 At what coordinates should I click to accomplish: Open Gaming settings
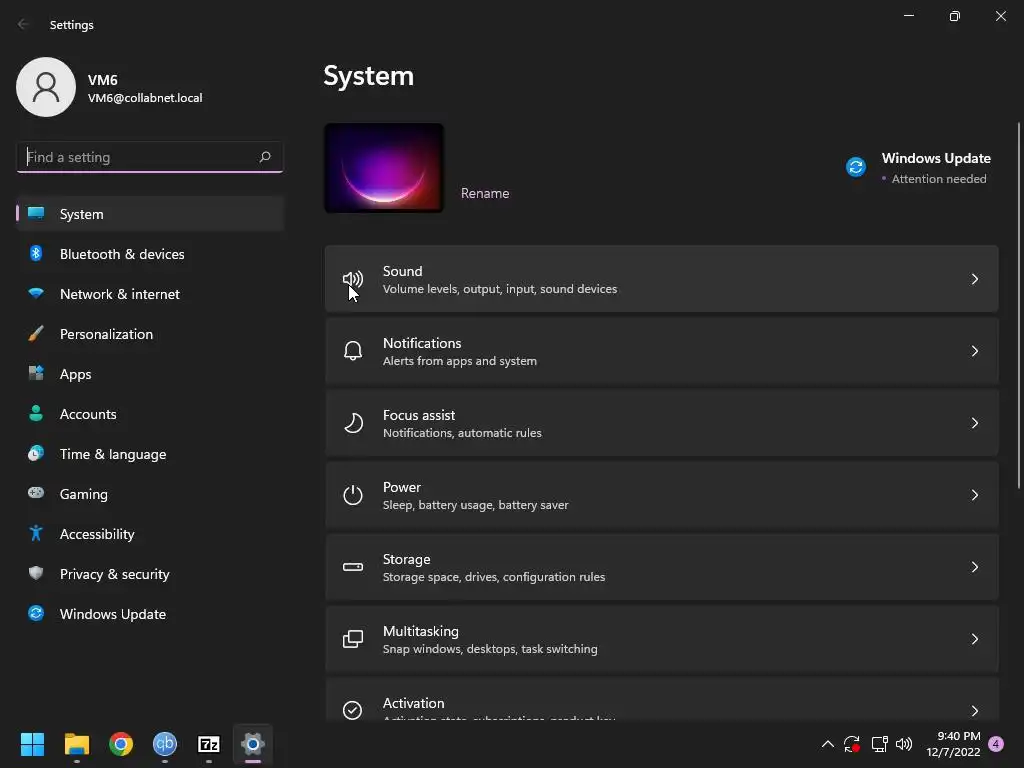(150, 494)
